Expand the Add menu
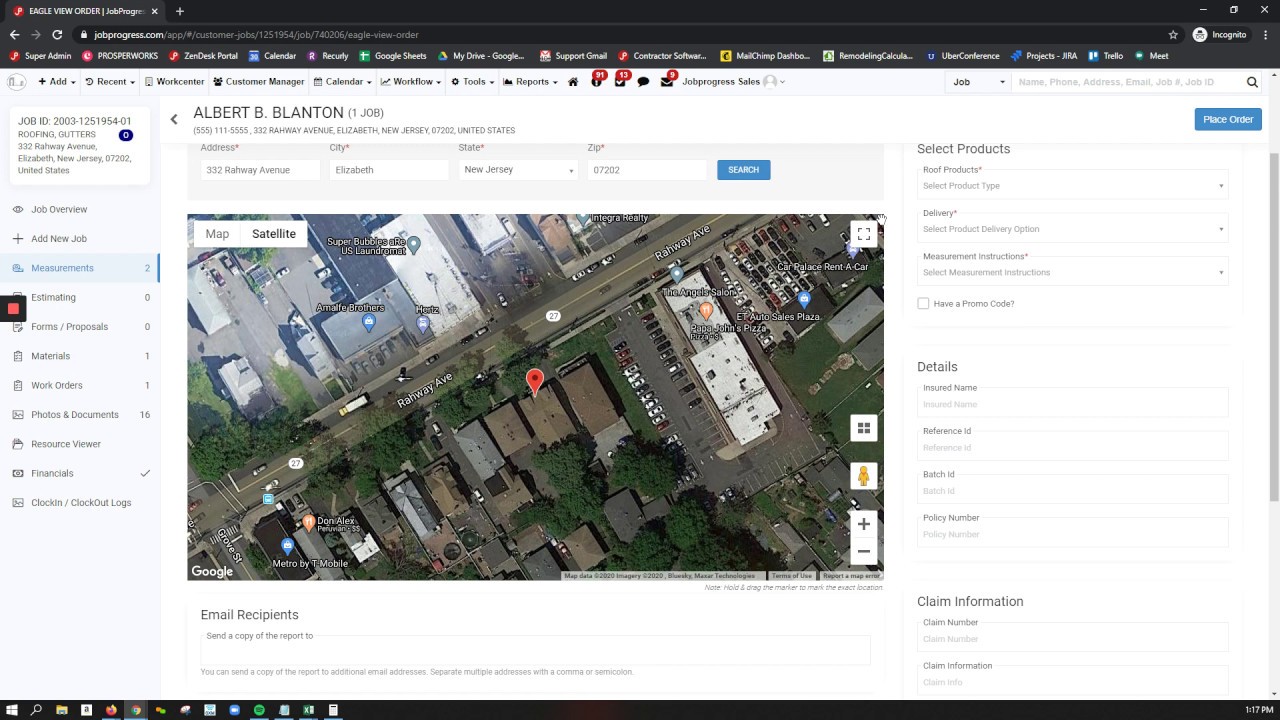 [56, 82]
